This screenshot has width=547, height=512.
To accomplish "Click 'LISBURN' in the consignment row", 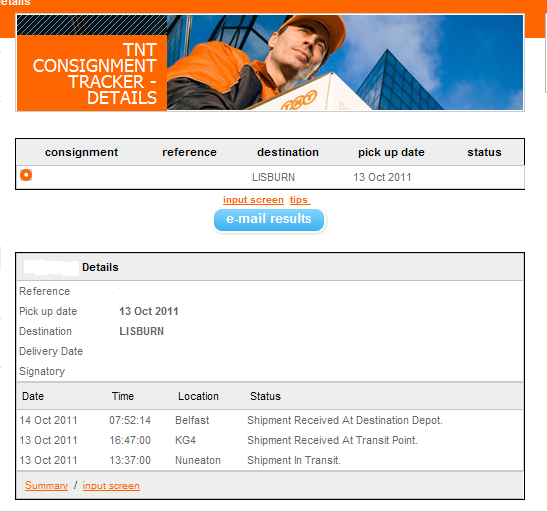I will tap(273, 177).
